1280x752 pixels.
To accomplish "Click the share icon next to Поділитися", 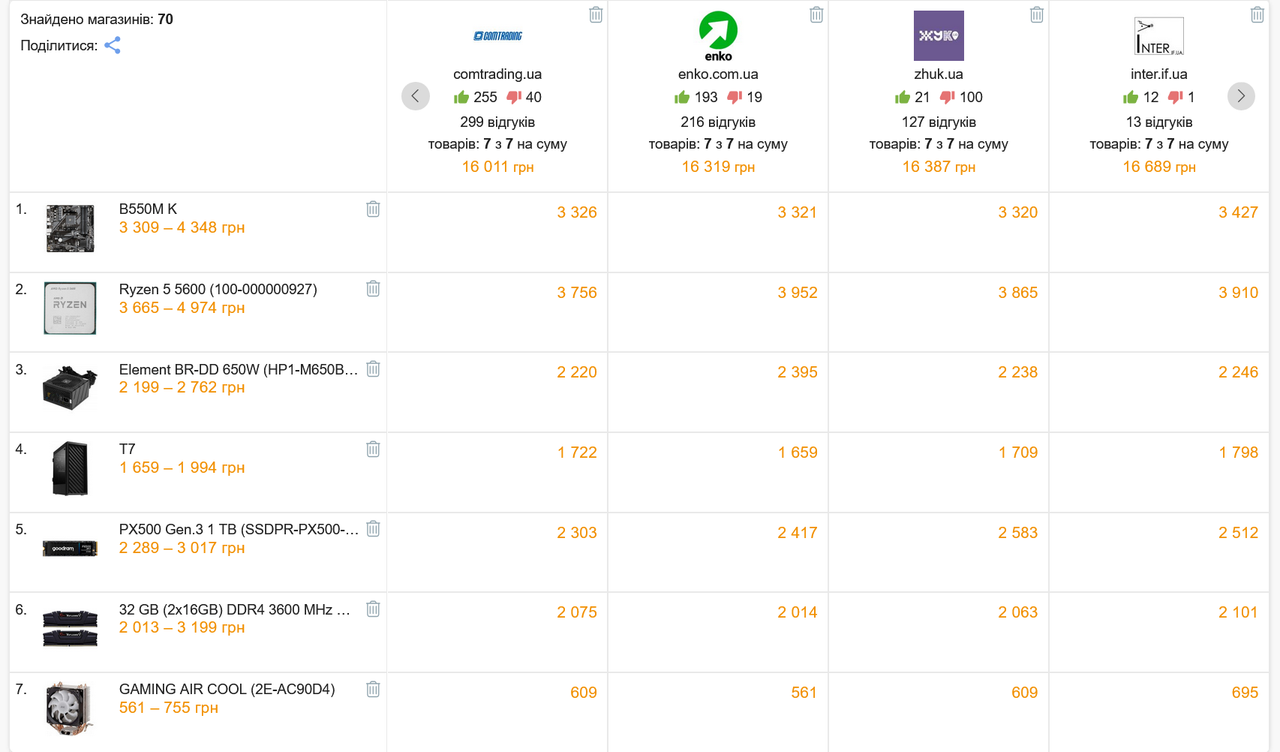I will point(112,45).
